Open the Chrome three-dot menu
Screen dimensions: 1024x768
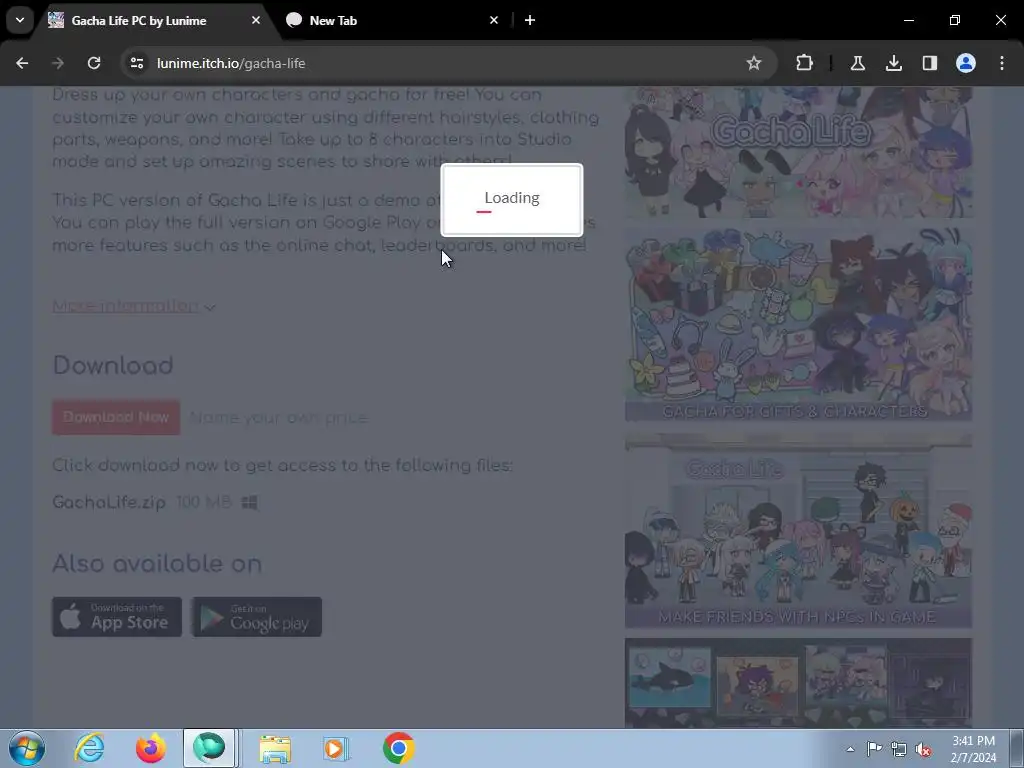coord(1002,63)
